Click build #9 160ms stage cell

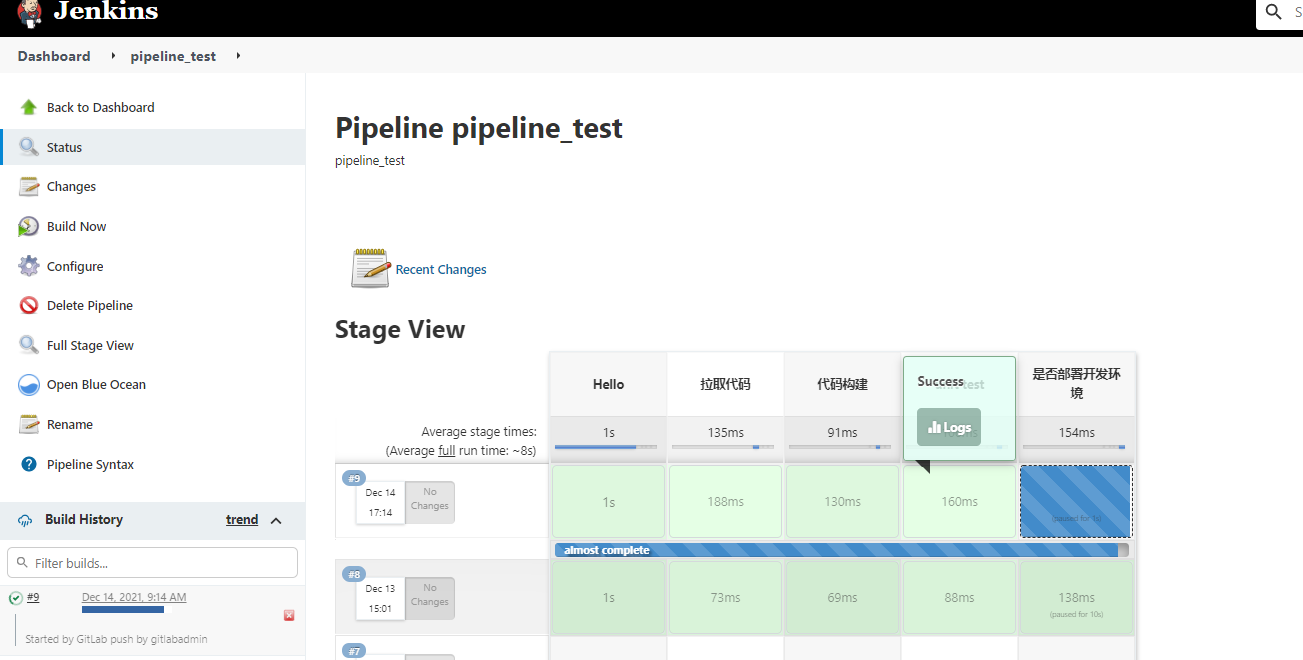(x=959, y=501)
